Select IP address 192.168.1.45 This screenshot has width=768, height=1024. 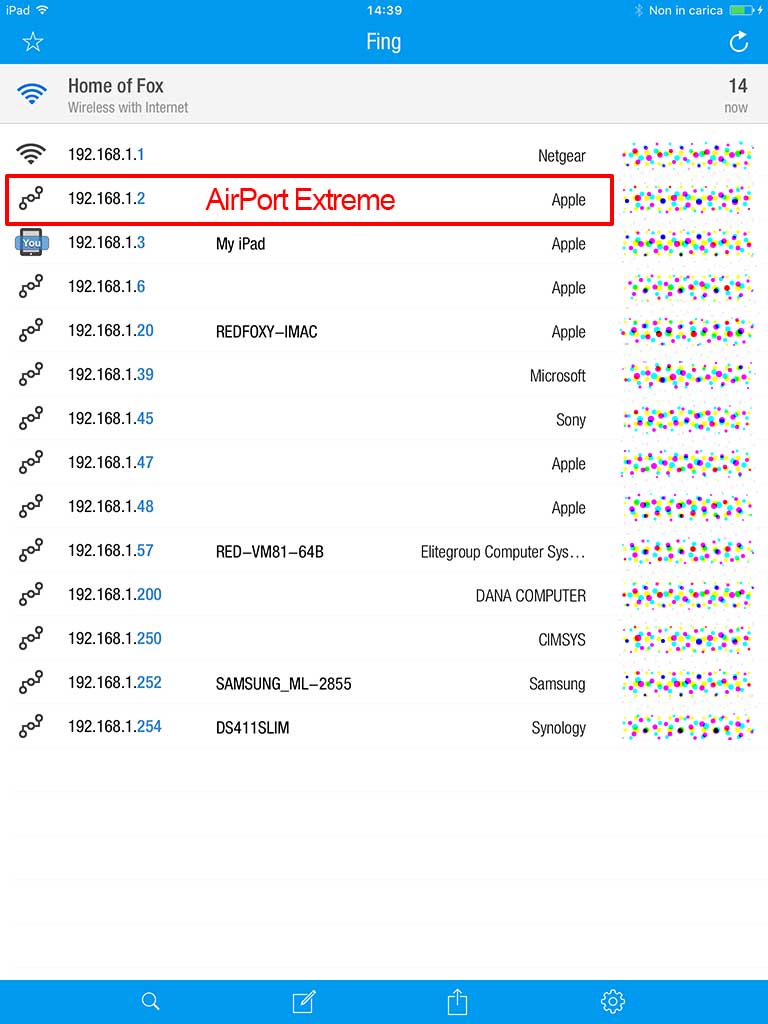111,418
